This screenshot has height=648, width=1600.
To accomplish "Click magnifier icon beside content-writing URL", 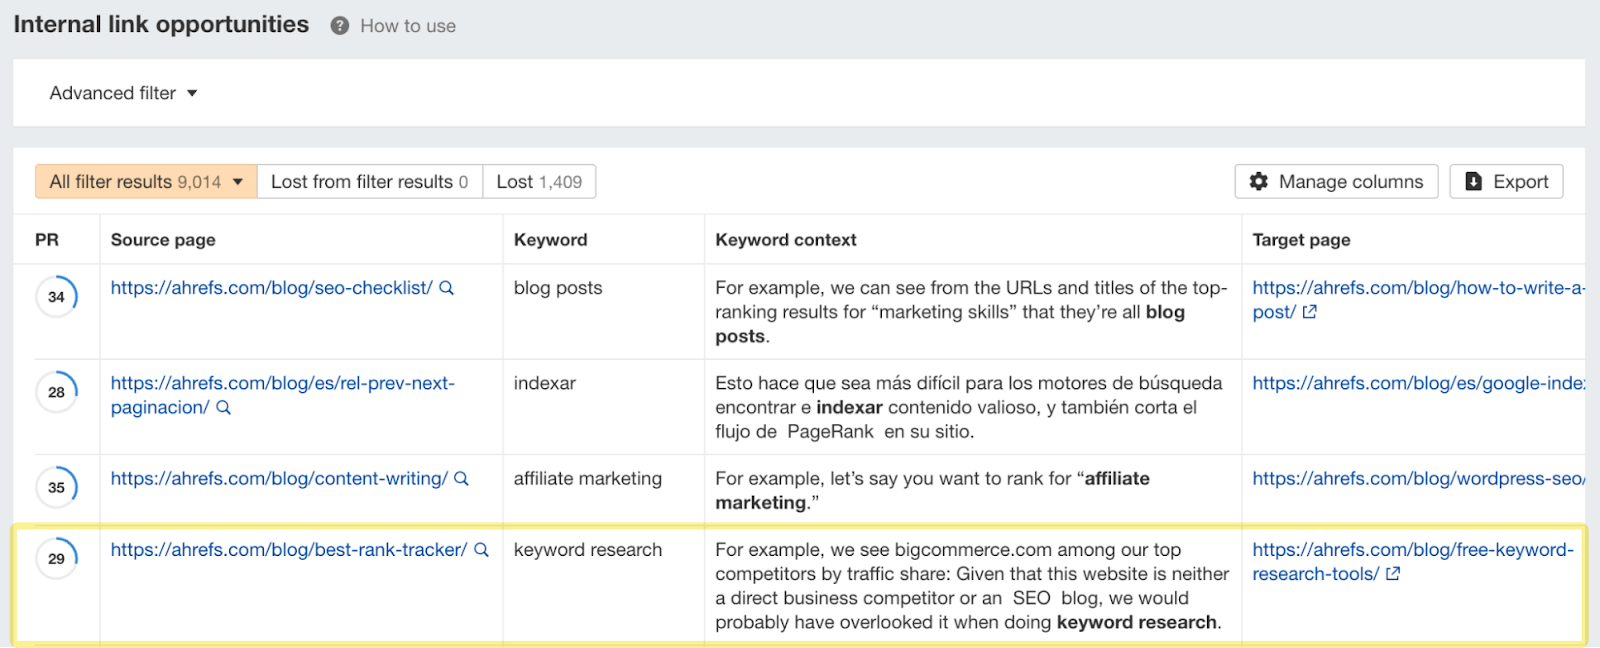I will point(462,479).
